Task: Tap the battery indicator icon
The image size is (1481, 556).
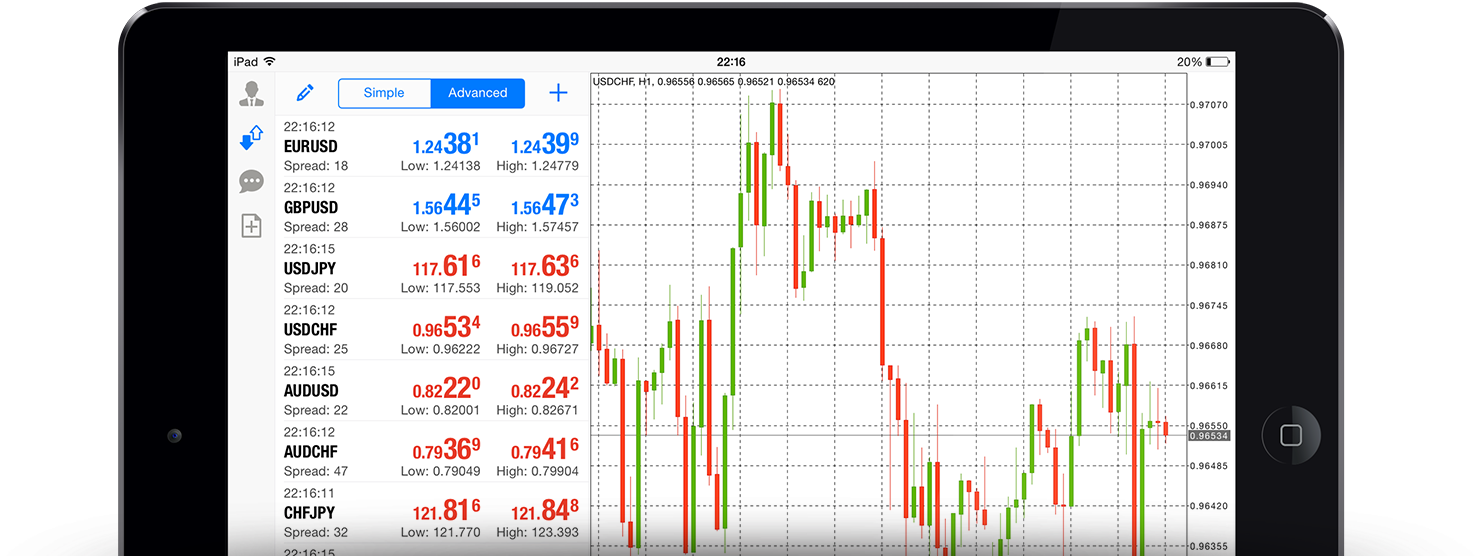Action: tap(1217, 62)
